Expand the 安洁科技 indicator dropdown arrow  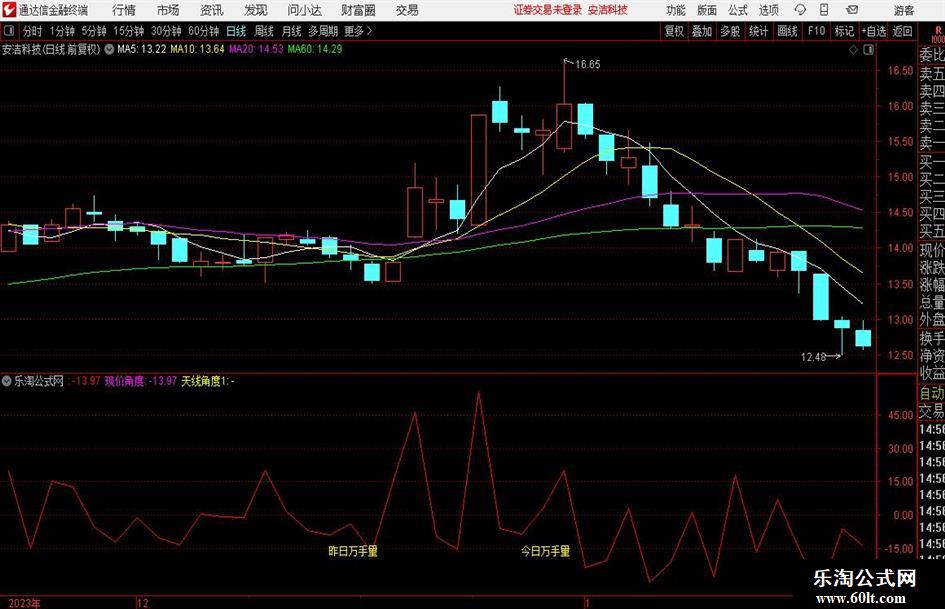109,49
